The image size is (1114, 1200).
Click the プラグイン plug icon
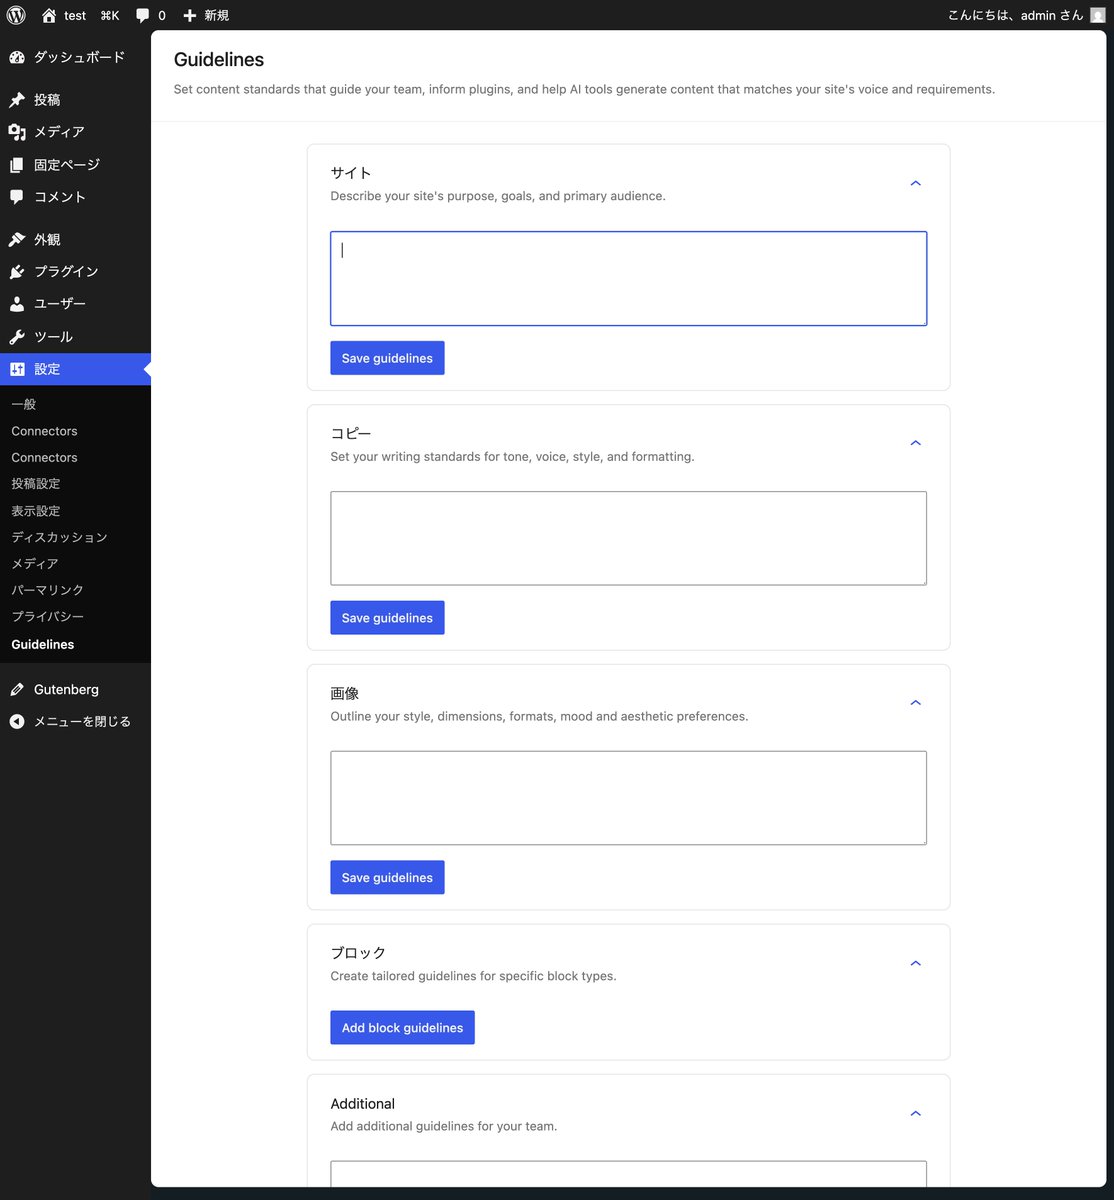(17, 272)
